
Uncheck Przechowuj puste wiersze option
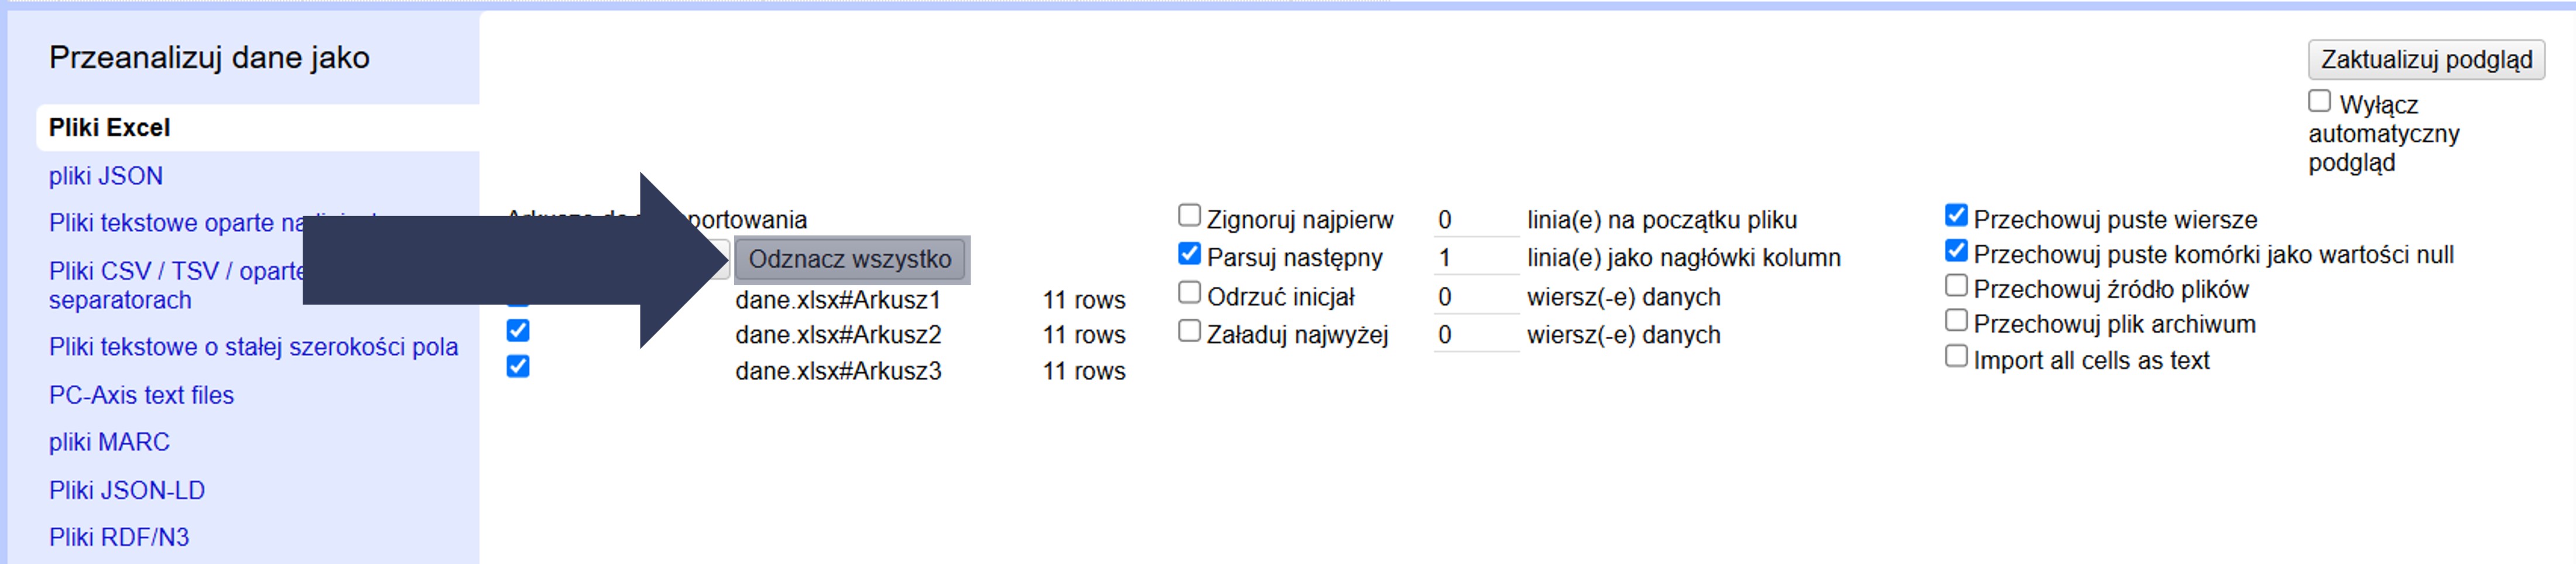coord(1956,216)
